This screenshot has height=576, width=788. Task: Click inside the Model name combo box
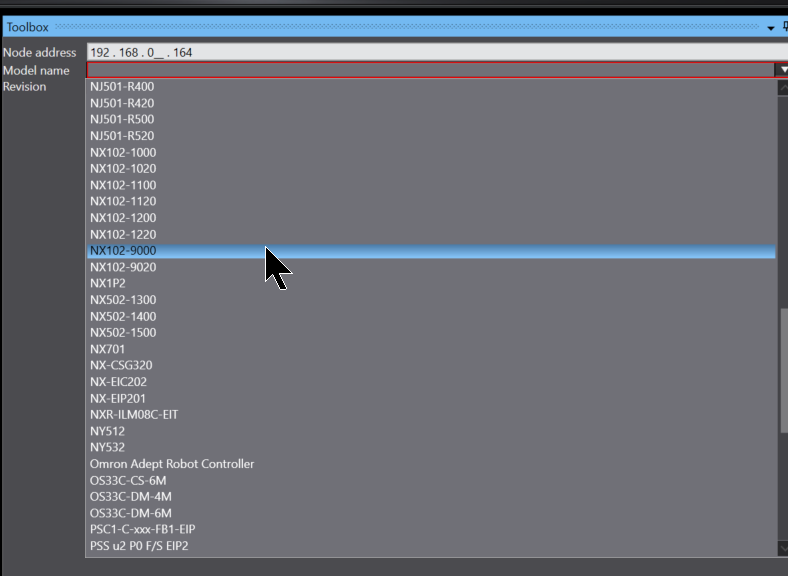tap(430, 70)
